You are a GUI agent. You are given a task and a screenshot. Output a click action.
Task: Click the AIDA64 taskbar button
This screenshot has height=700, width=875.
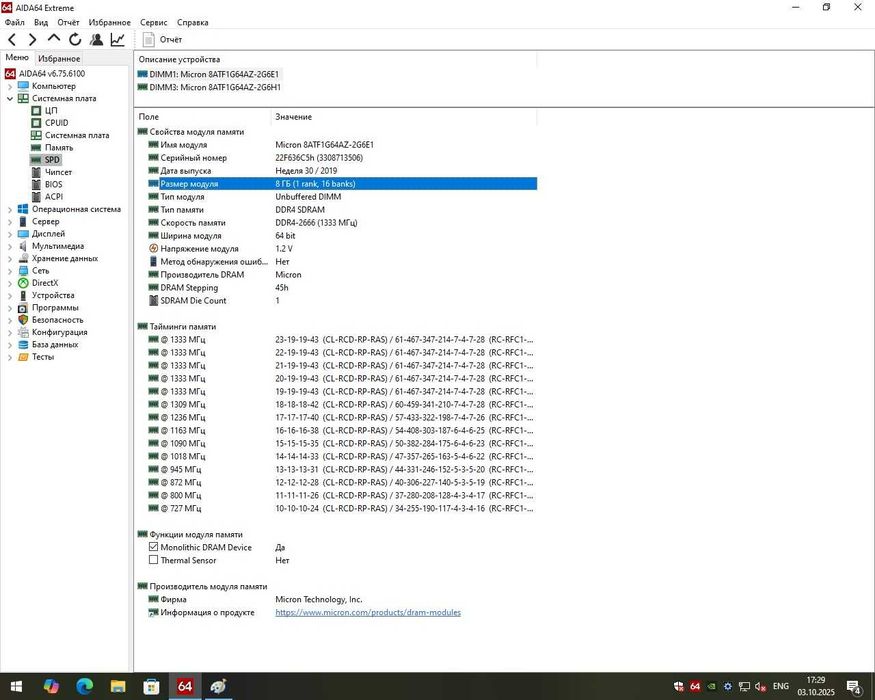(185, 686)
